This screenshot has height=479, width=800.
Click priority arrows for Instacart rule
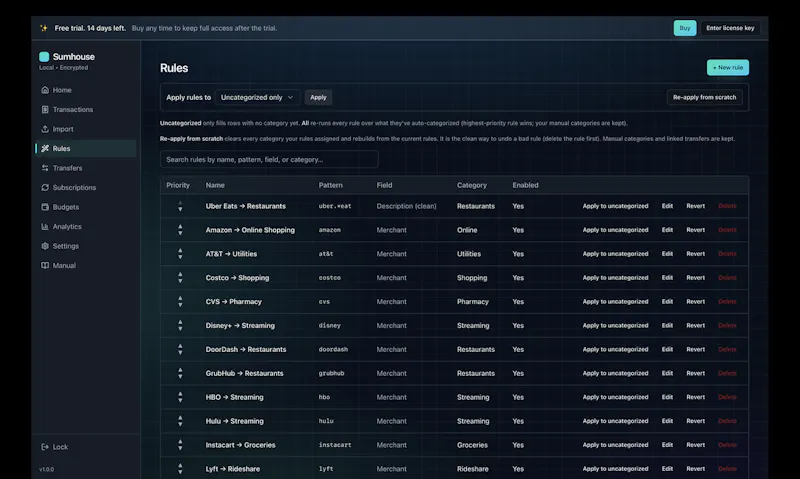click(180, 445)
